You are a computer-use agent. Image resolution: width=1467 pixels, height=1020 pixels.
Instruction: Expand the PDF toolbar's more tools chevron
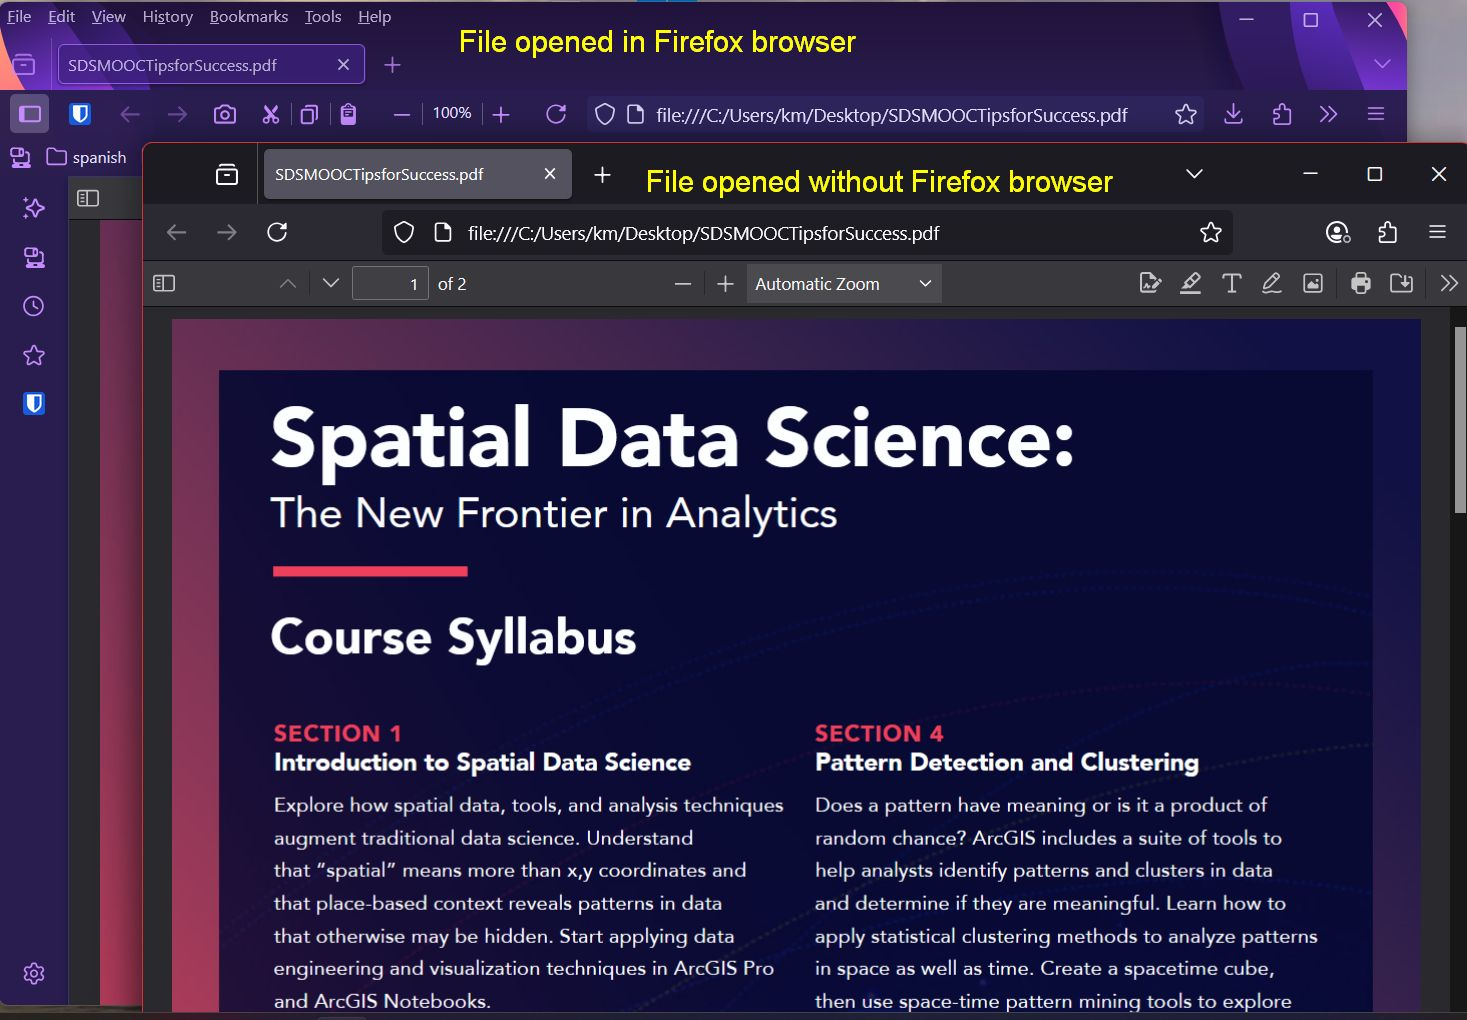click(1448, 284)
